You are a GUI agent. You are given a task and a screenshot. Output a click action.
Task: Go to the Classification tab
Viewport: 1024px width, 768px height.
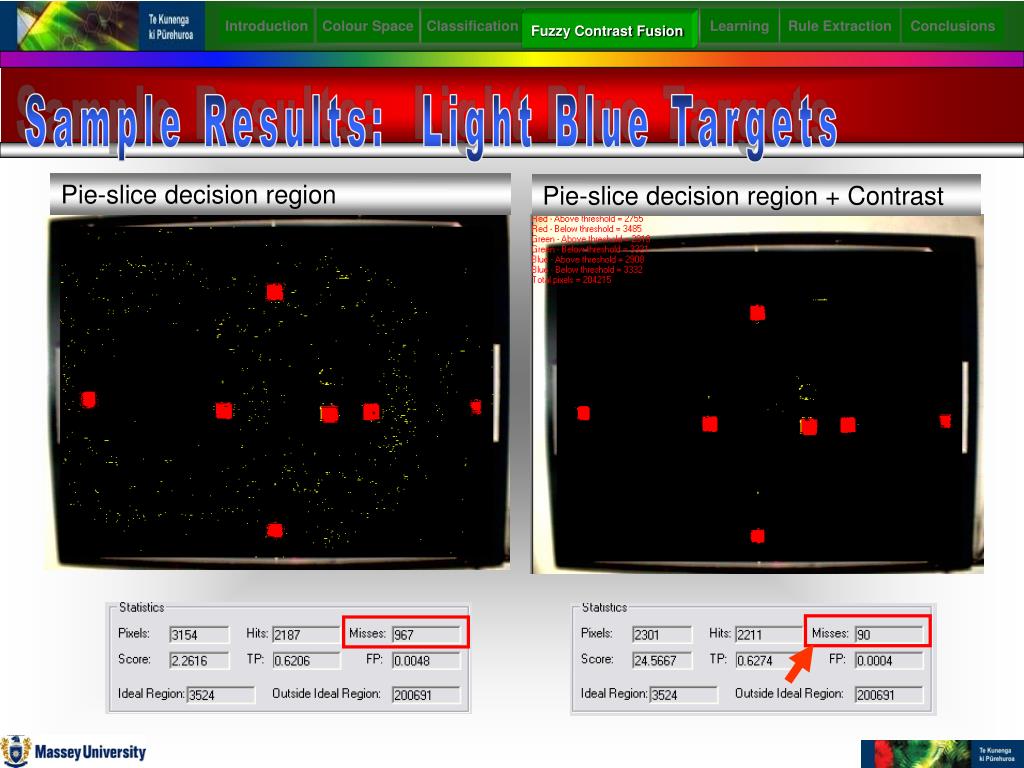472,26
